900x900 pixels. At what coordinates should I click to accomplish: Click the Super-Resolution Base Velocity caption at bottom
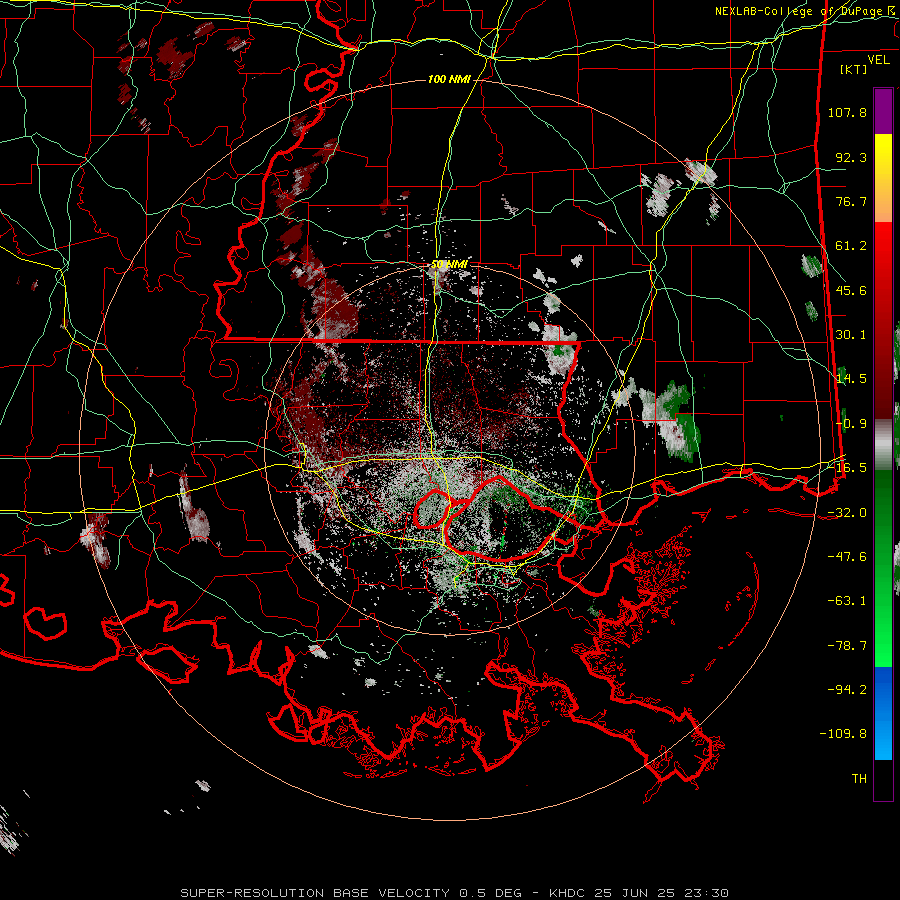(455, 893)
